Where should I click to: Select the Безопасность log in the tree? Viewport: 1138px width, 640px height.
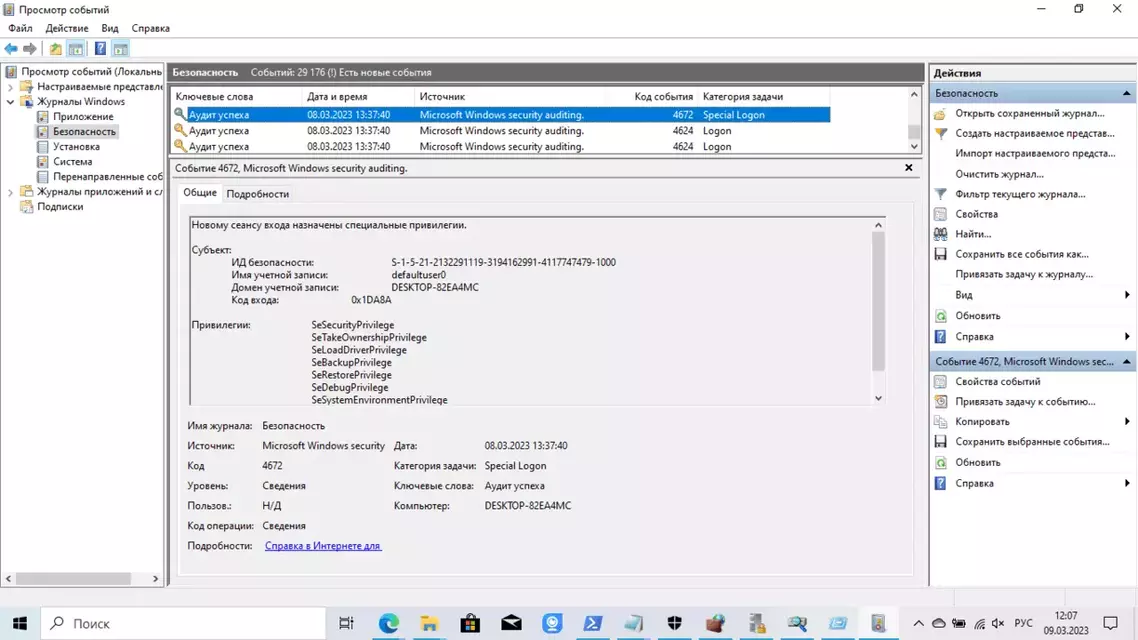click(x=84, y=131)
